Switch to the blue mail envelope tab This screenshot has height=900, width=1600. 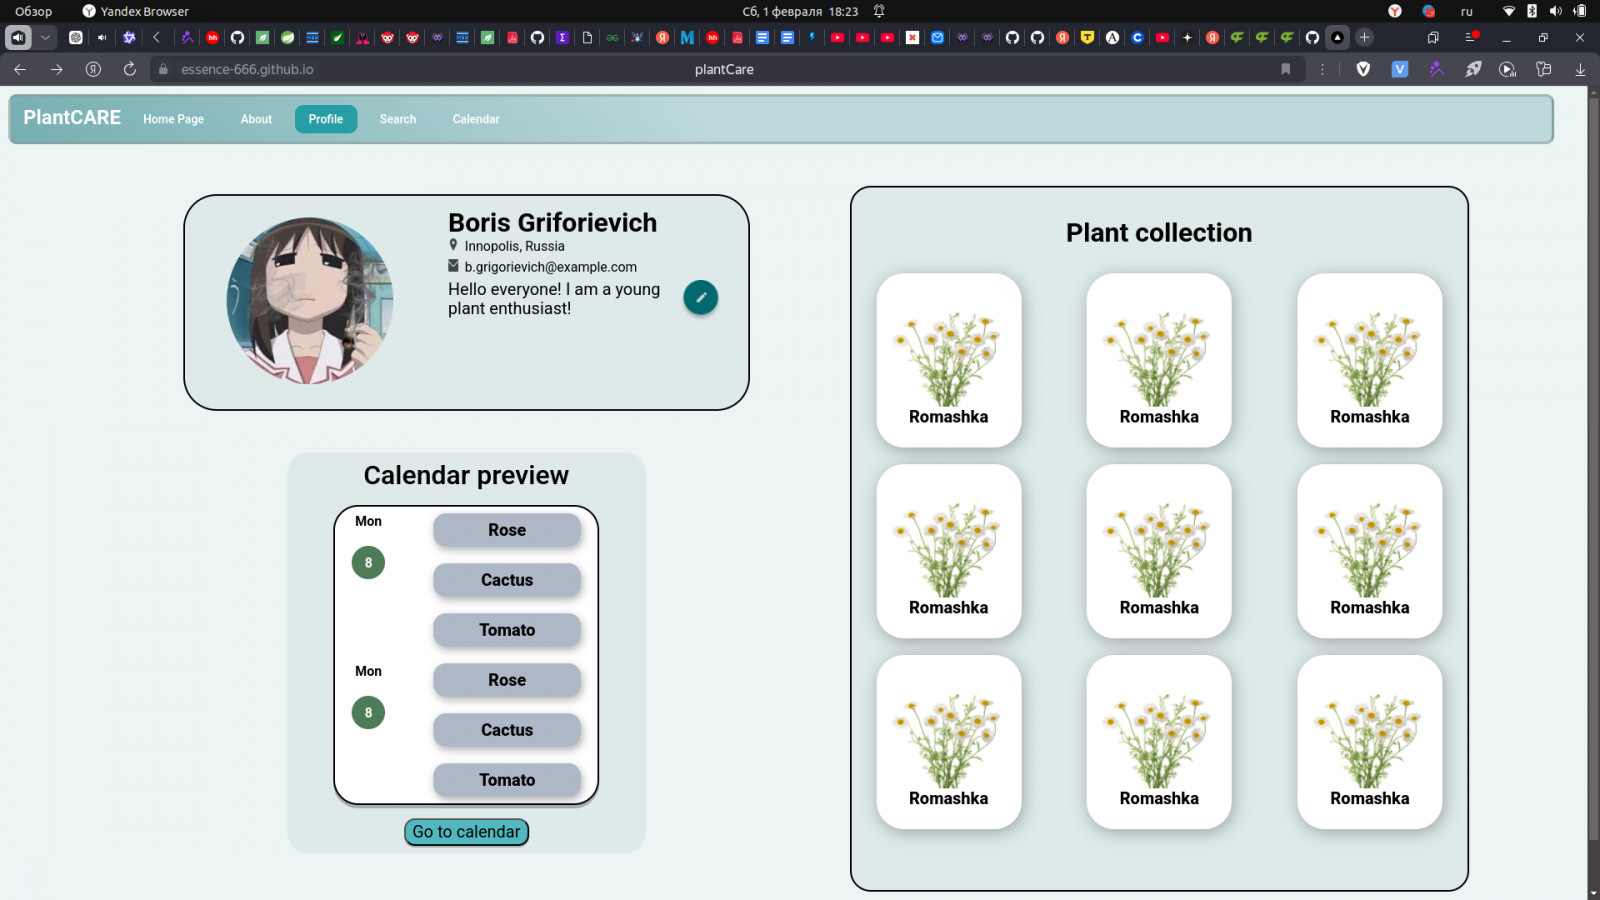[937, 37]
